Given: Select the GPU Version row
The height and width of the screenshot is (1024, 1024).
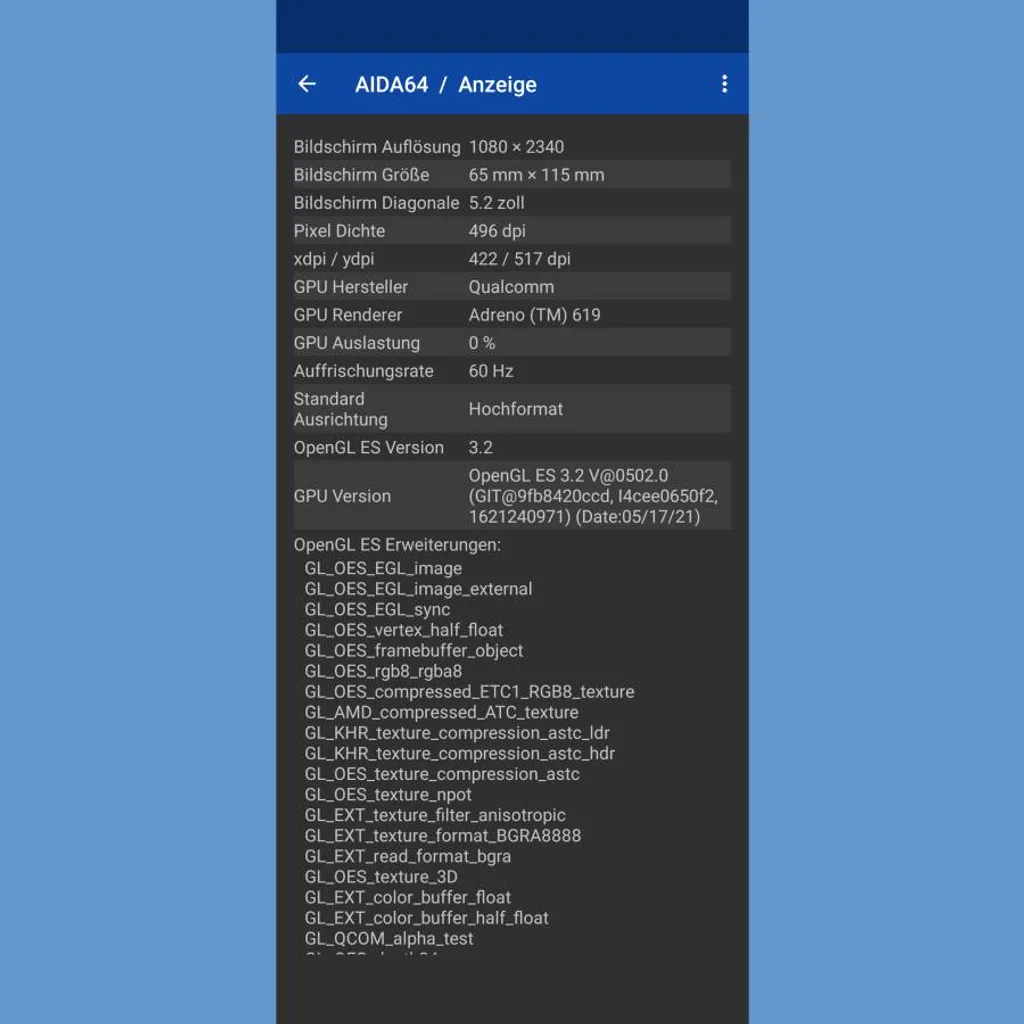Looking at the screenshot, I should point(512,496).
